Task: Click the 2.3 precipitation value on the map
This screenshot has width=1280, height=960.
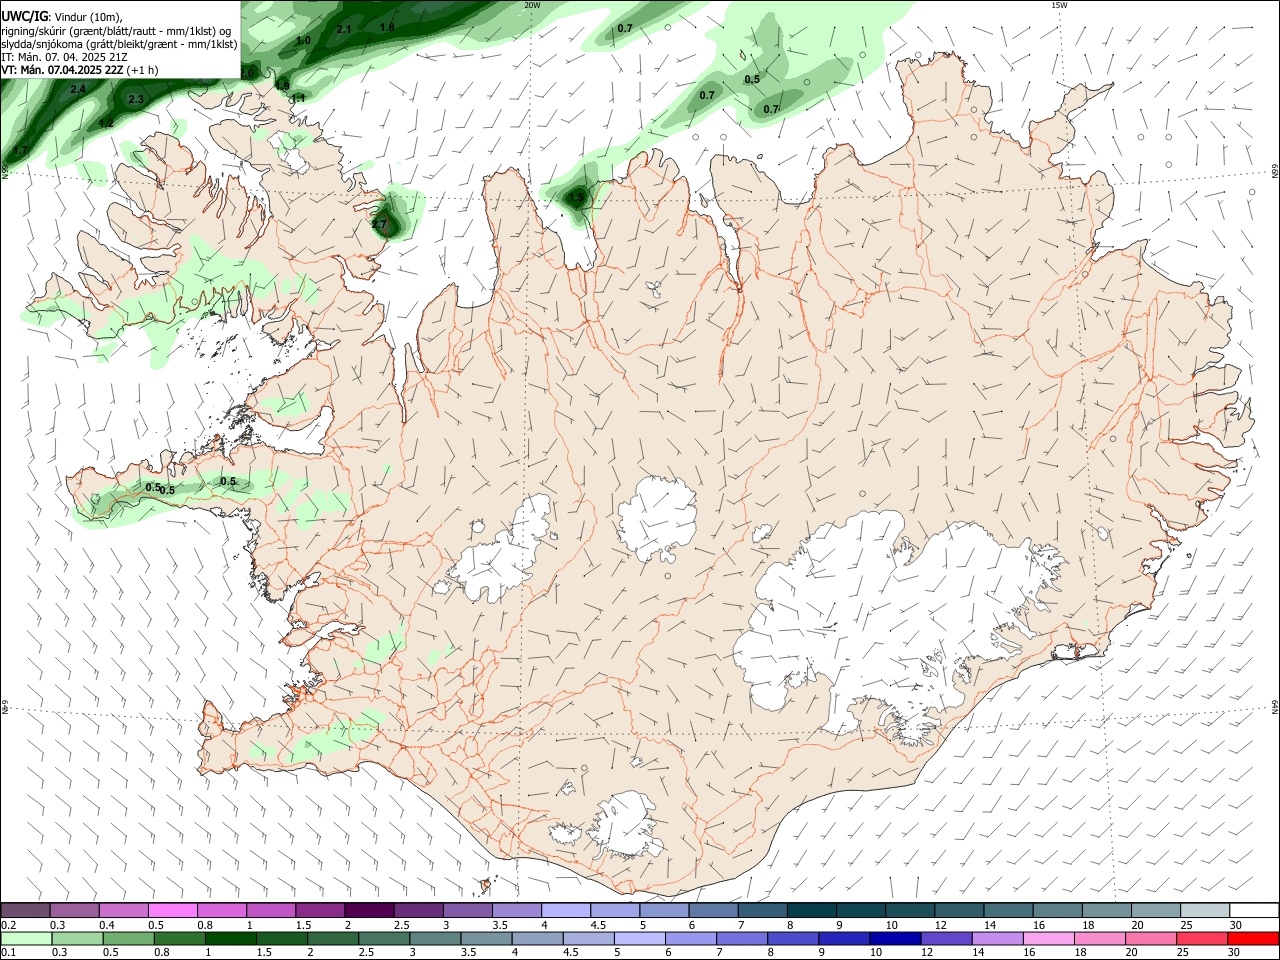Action: tap(136, 100)
